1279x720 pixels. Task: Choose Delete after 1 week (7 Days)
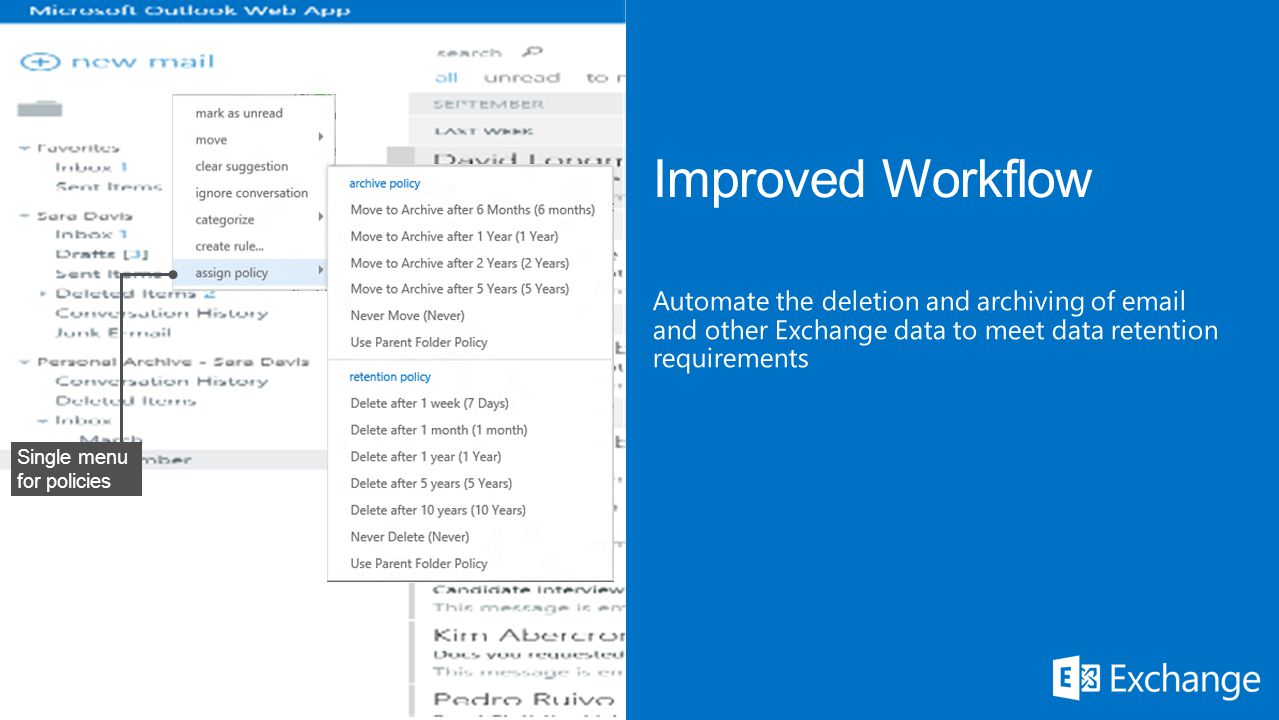tap(430, 404)
